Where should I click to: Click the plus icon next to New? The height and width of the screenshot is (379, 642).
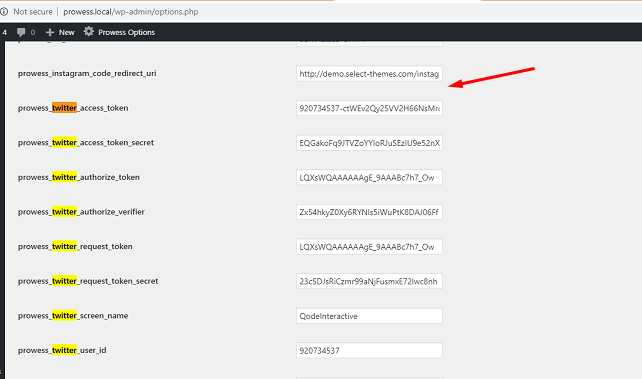click(x=50, y=32)
